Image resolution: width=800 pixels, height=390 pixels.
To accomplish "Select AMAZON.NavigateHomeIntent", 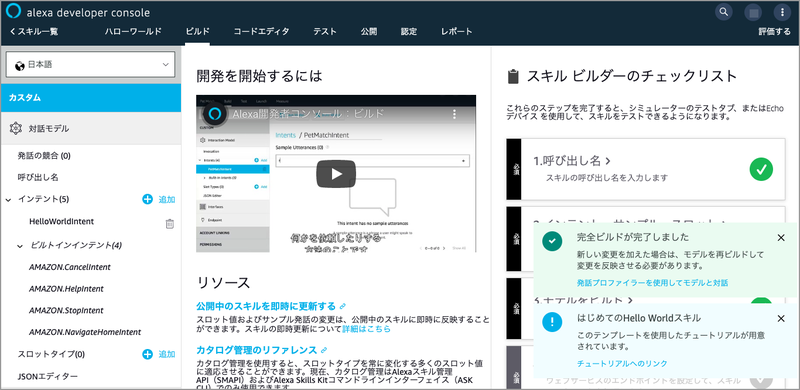I will (85, 332).
